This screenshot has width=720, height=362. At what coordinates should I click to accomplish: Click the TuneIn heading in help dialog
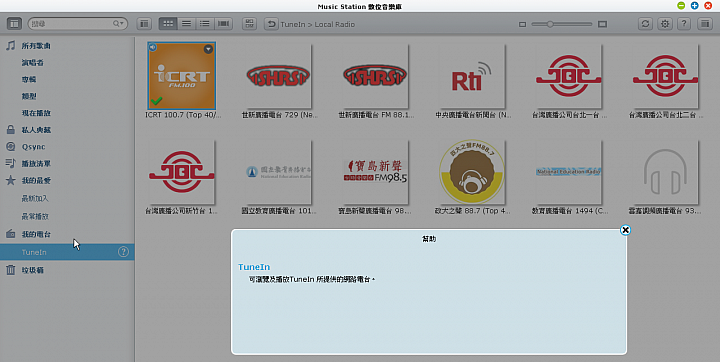254,267
